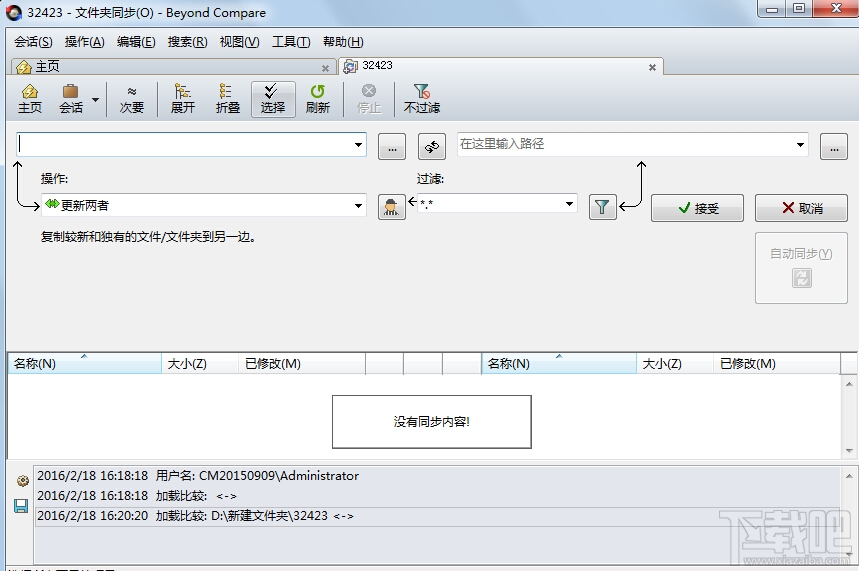859x571 pixels.
Task: Select log entry 用户名: CM20150909\Administrator
Action: click(437, 476)
